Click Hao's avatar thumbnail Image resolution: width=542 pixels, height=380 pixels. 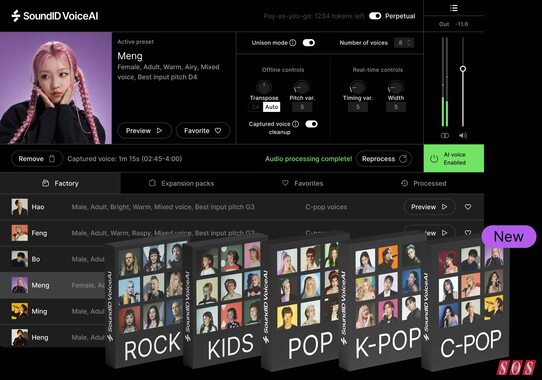click(20, 207)
